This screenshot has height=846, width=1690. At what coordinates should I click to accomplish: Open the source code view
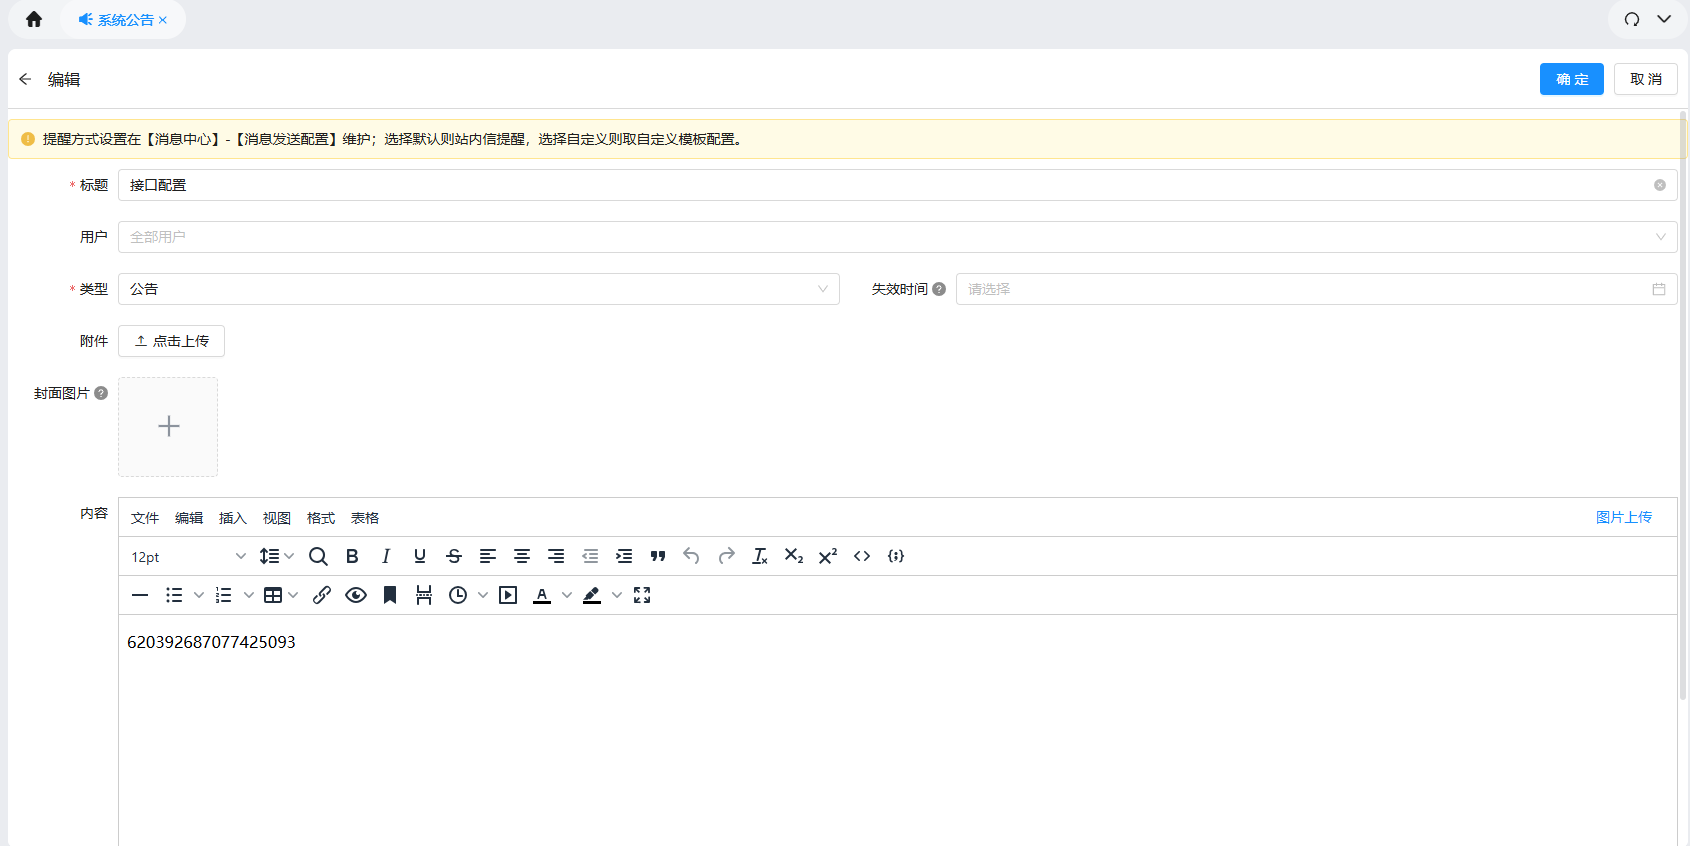(862, 556)
